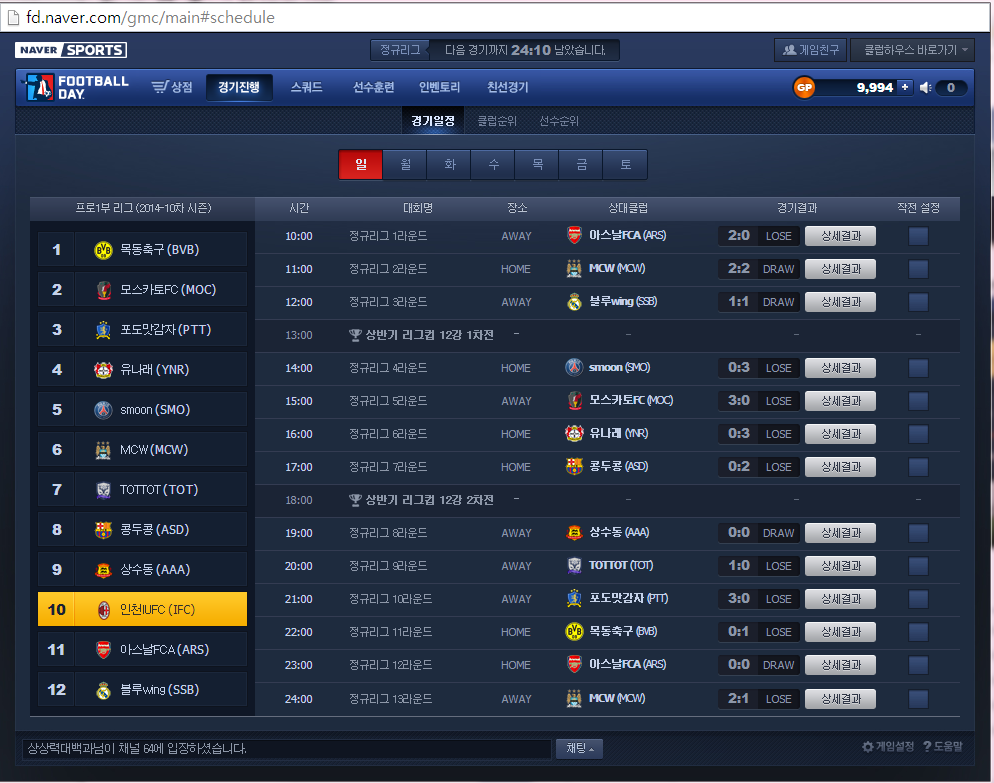Click the 게임친구 friends icon button
The width and height of the screenshot is (994, 783).
pyautogui.click(x=811, y=50)
